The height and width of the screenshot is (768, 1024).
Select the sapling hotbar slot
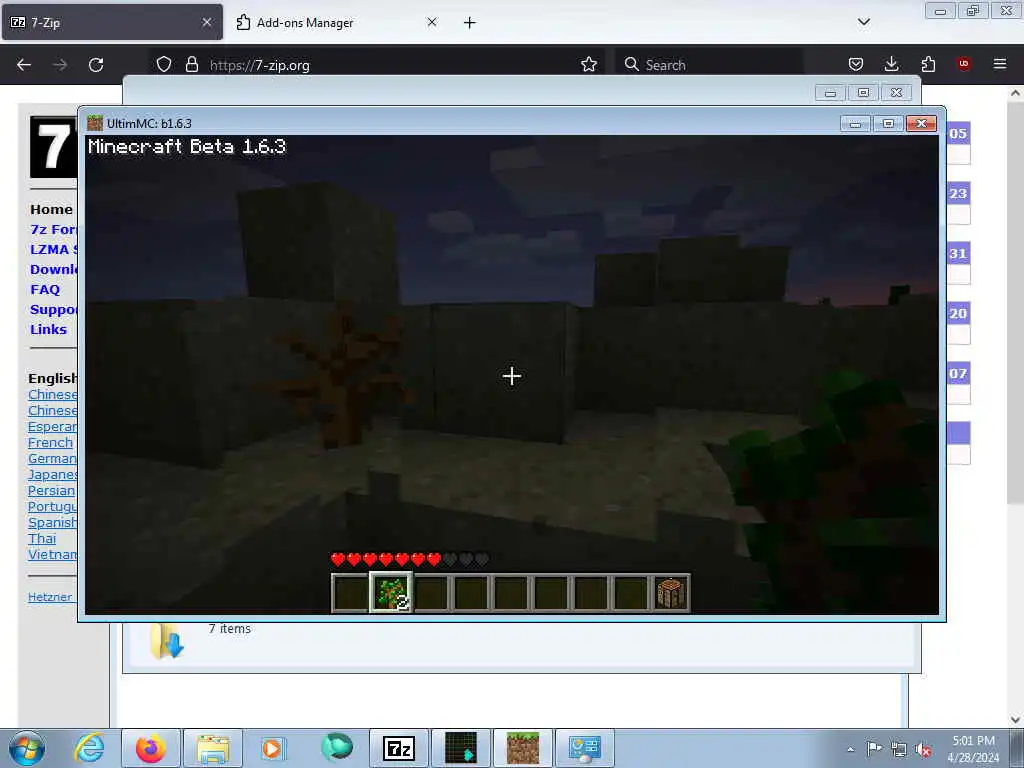click(391, 592)
